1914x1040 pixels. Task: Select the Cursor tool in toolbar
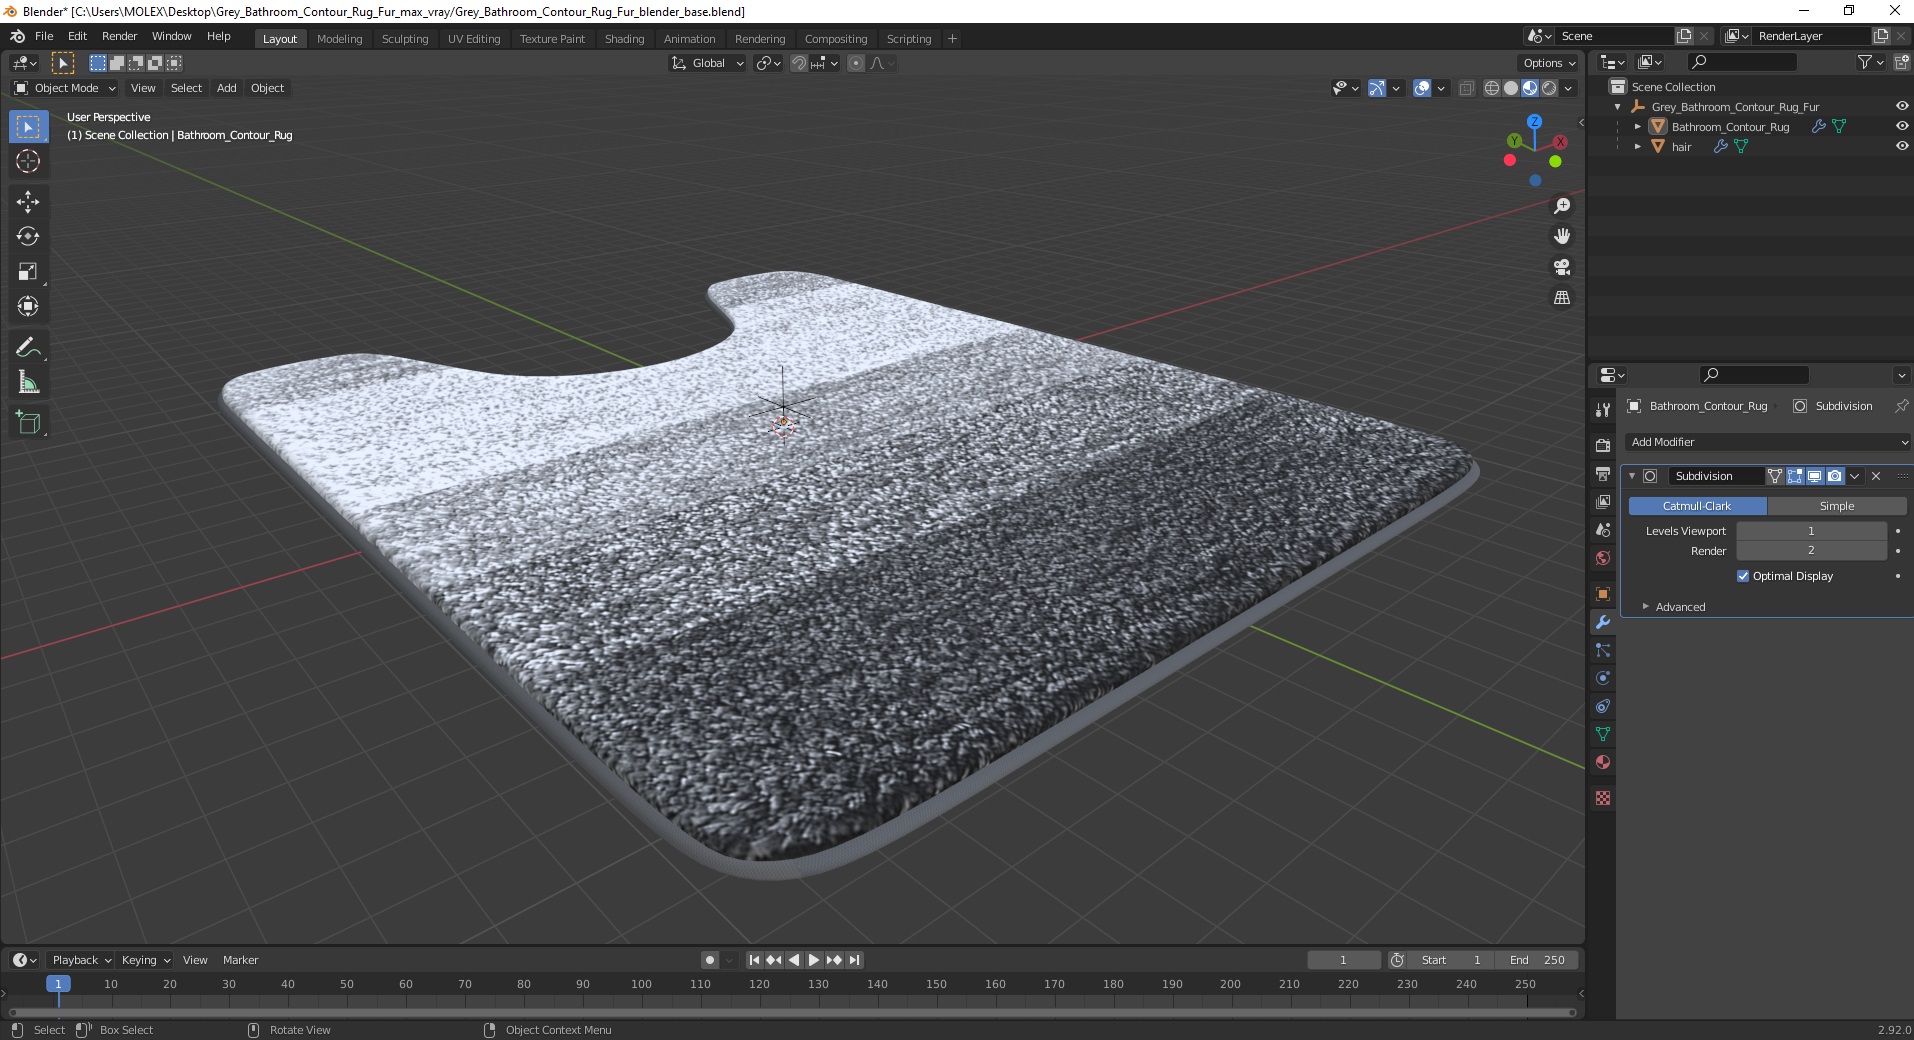click(28, 161)
